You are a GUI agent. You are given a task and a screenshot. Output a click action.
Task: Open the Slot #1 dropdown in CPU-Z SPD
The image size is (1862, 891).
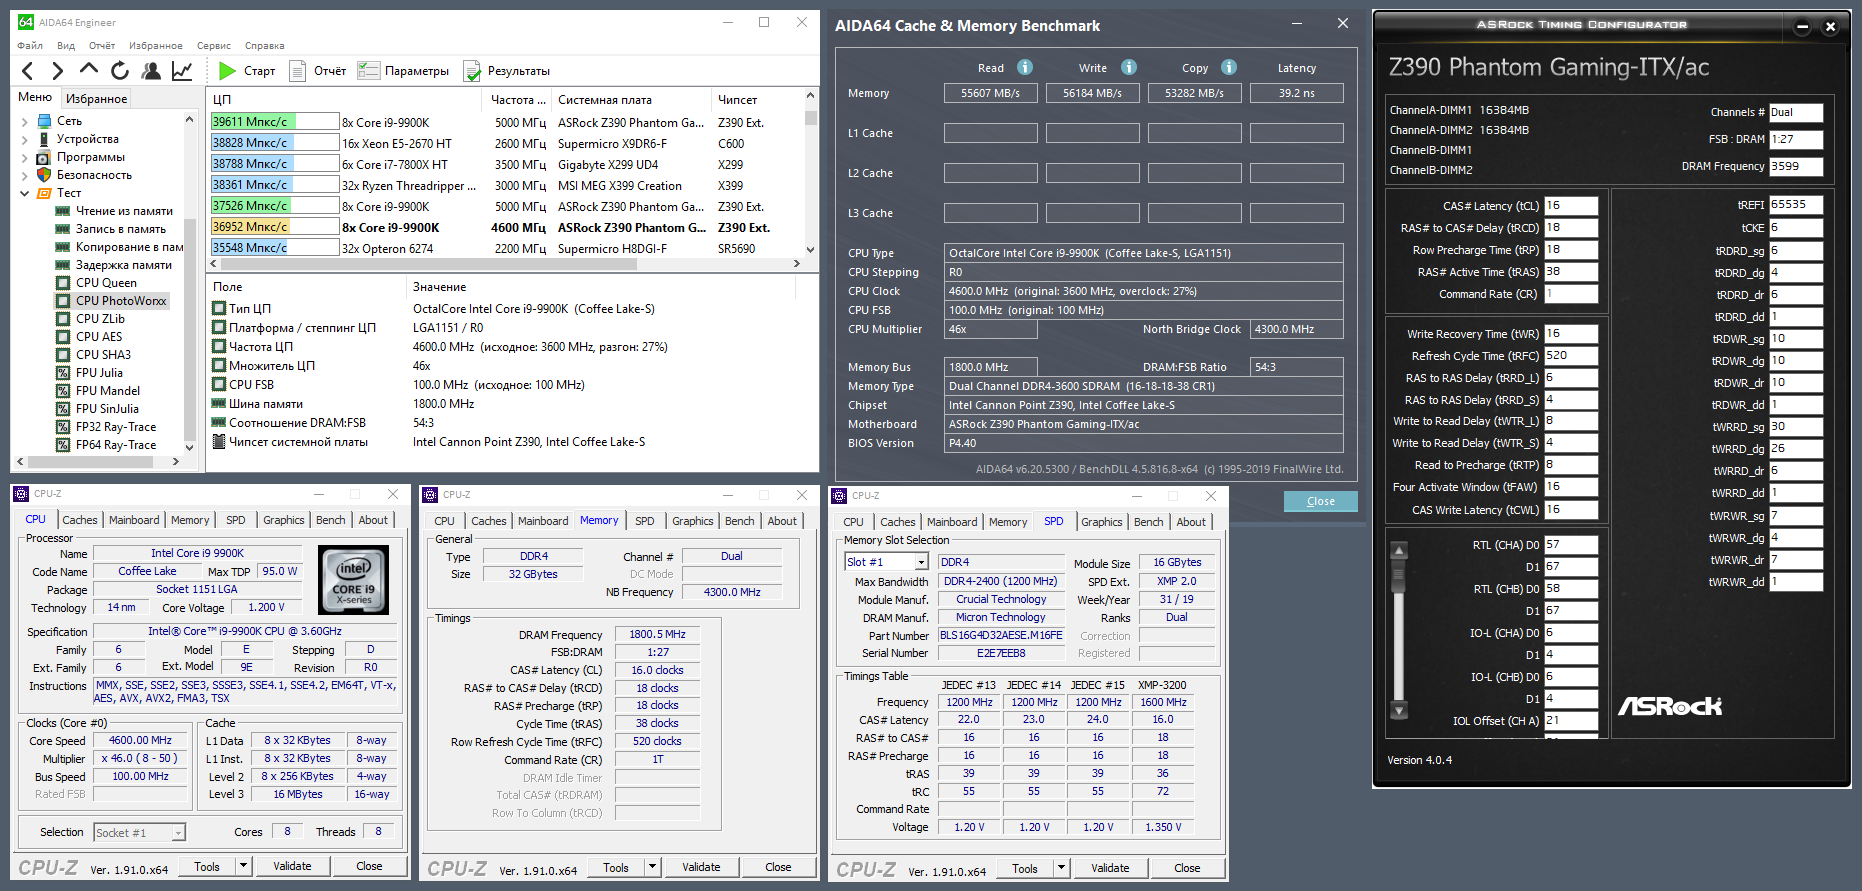click(x=921, y=562)
